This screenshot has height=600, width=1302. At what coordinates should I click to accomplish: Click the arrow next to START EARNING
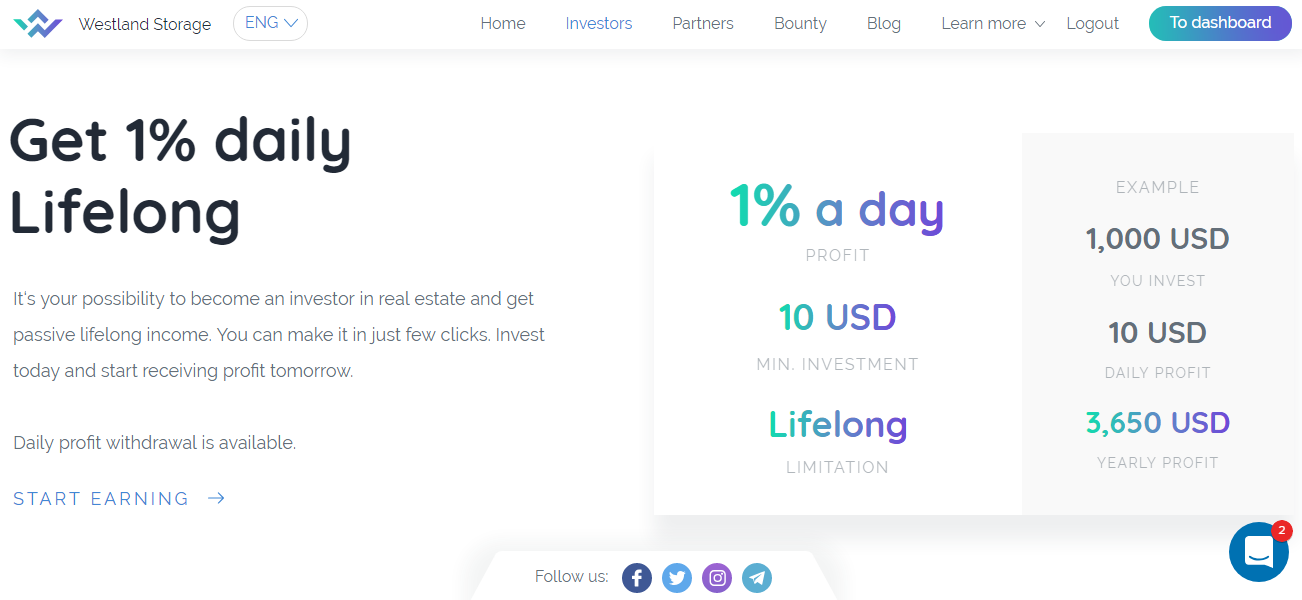216,497
